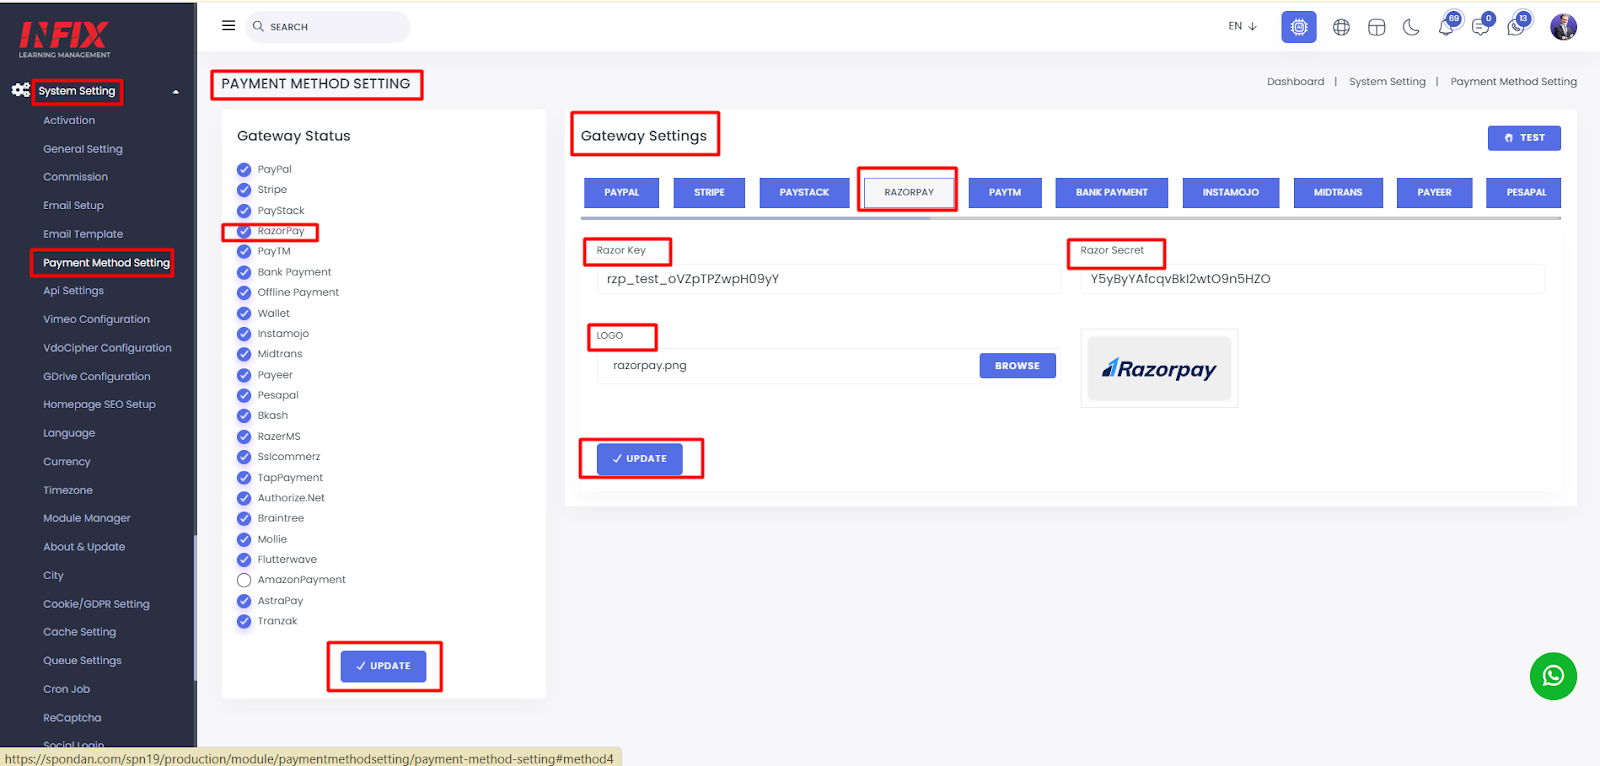Click the search magnifier icon
The height and width of the screenshot is (766, 1600).
(x=258, y=27)
